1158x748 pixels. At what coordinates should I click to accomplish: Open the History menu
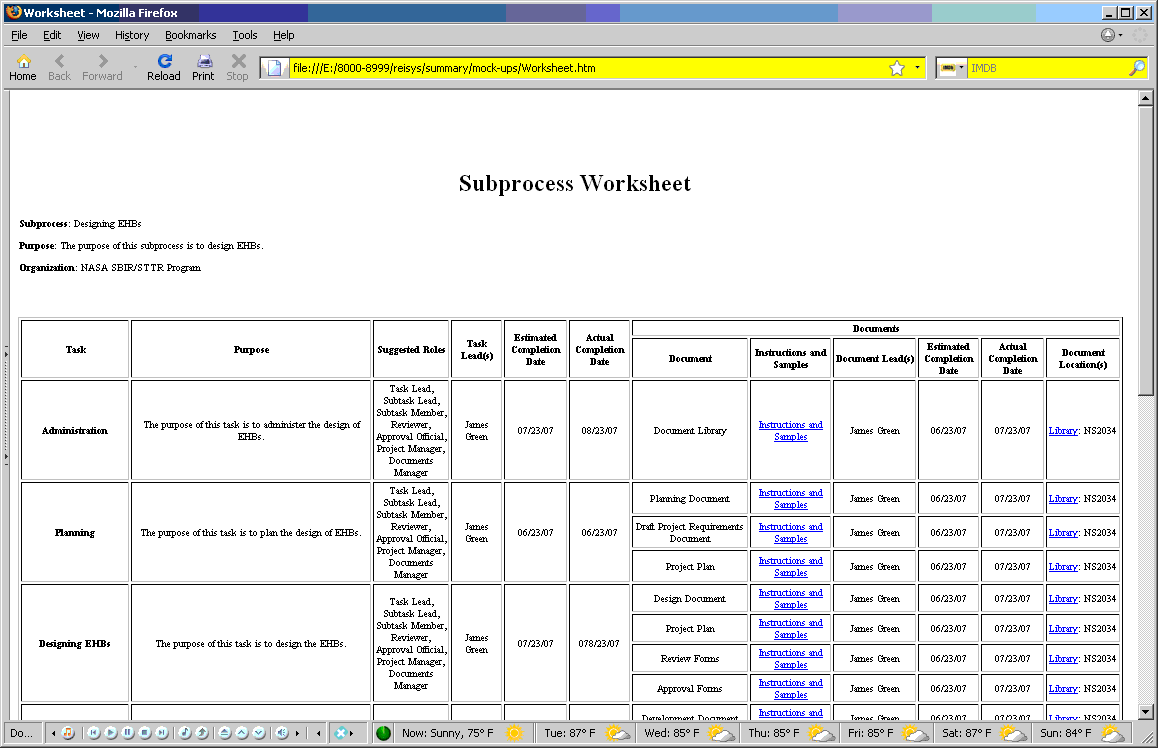[x=131, y=35]
